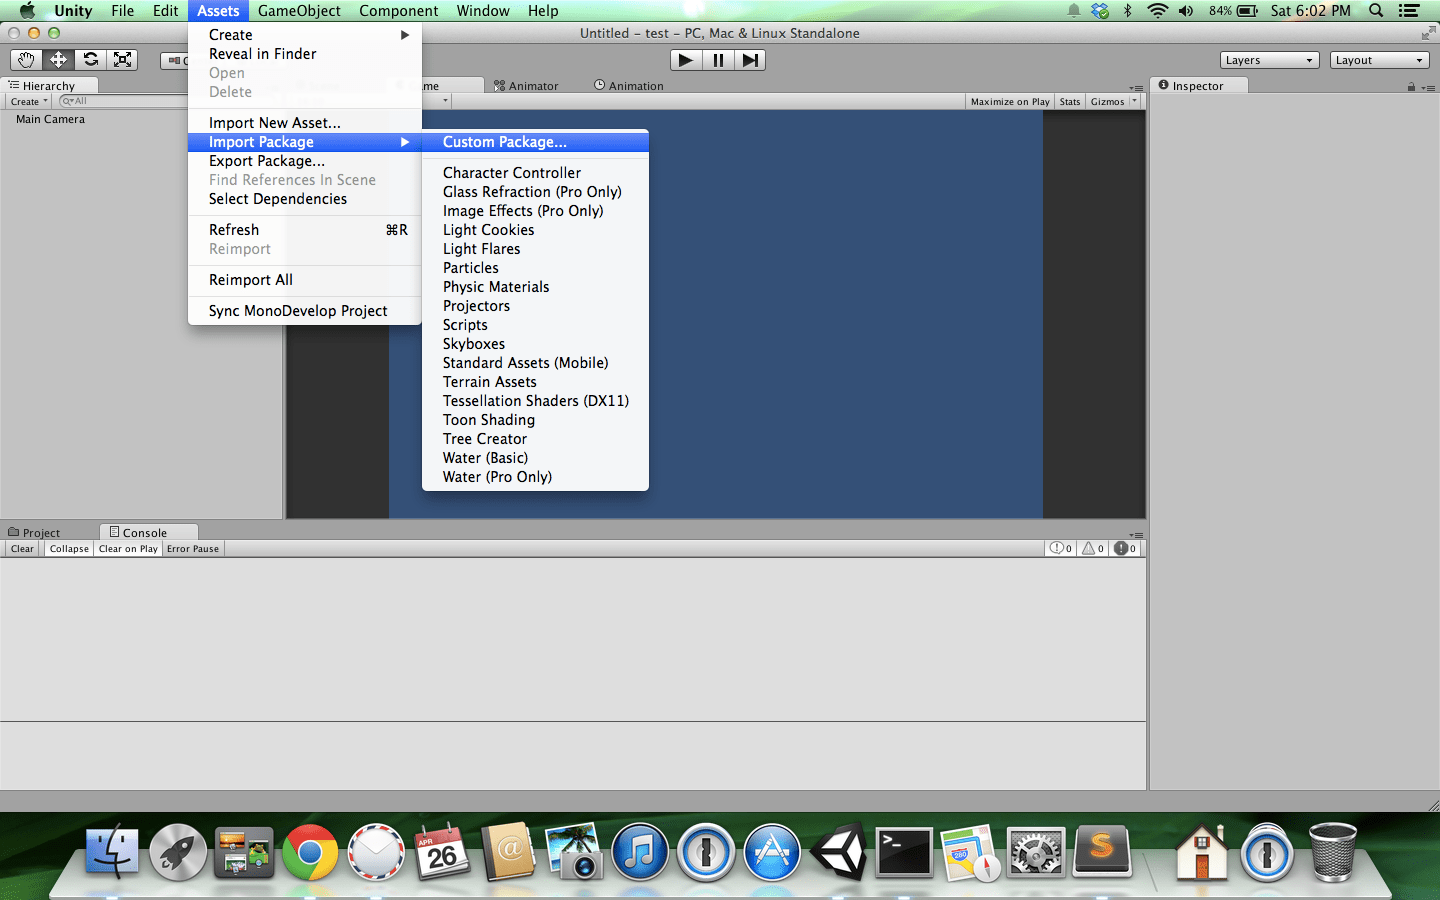
Task: Expand the Hierarchy Create dropdown
Action: tap(28, 102)
